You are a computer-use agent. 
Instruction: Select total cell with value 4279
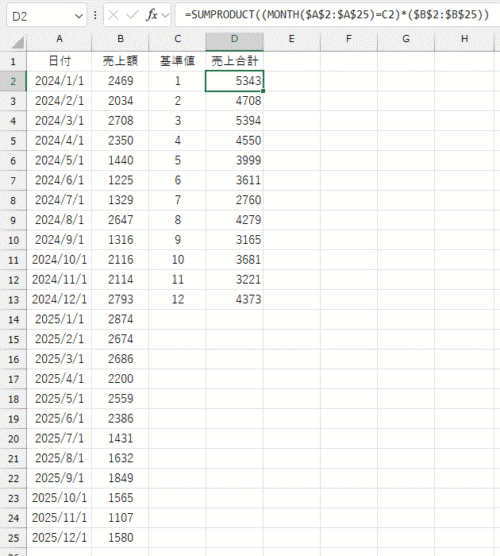click(234, 220)
